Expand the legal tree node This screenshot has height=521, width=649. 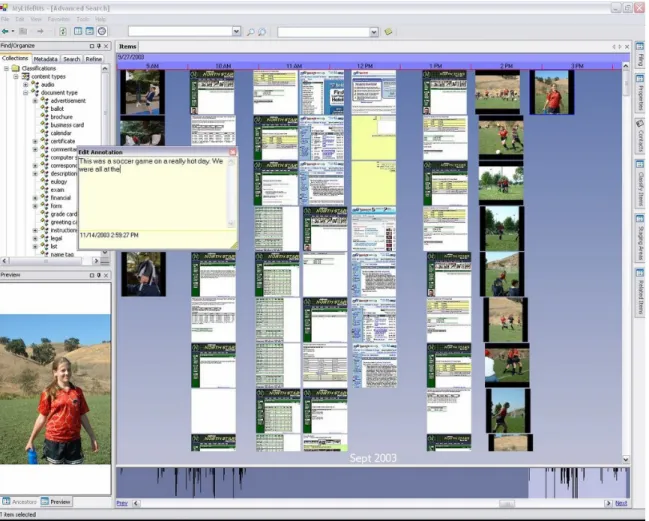pyautogui.click(x=35, y=238)
